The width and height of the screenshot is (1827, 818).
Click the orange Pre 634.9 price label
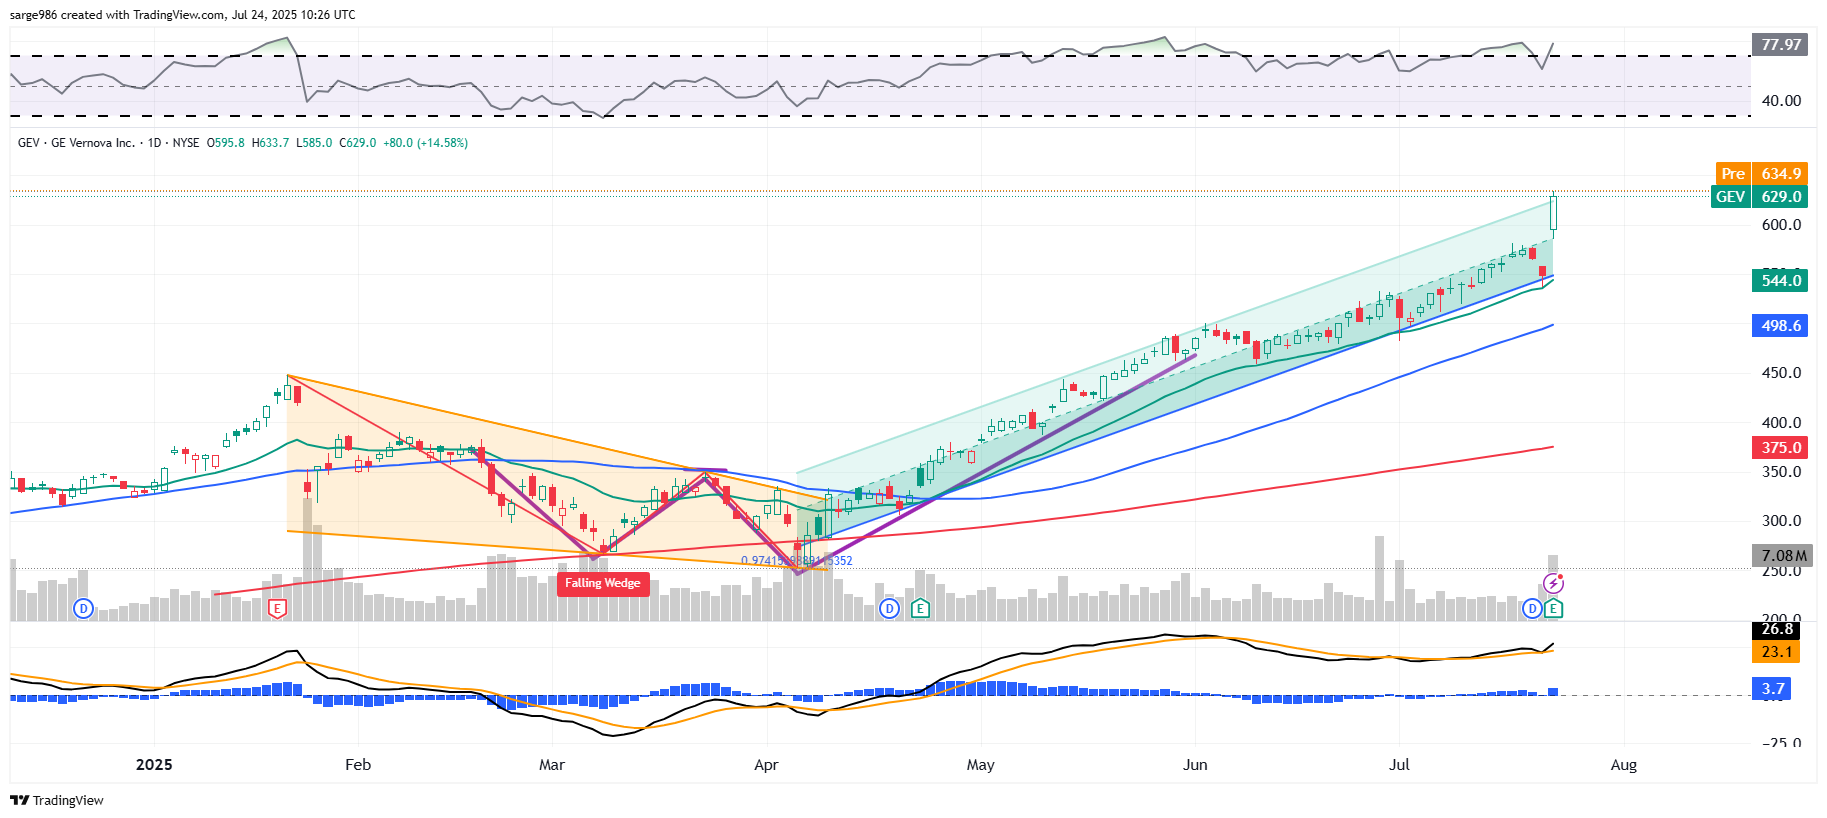(1761, 174)
